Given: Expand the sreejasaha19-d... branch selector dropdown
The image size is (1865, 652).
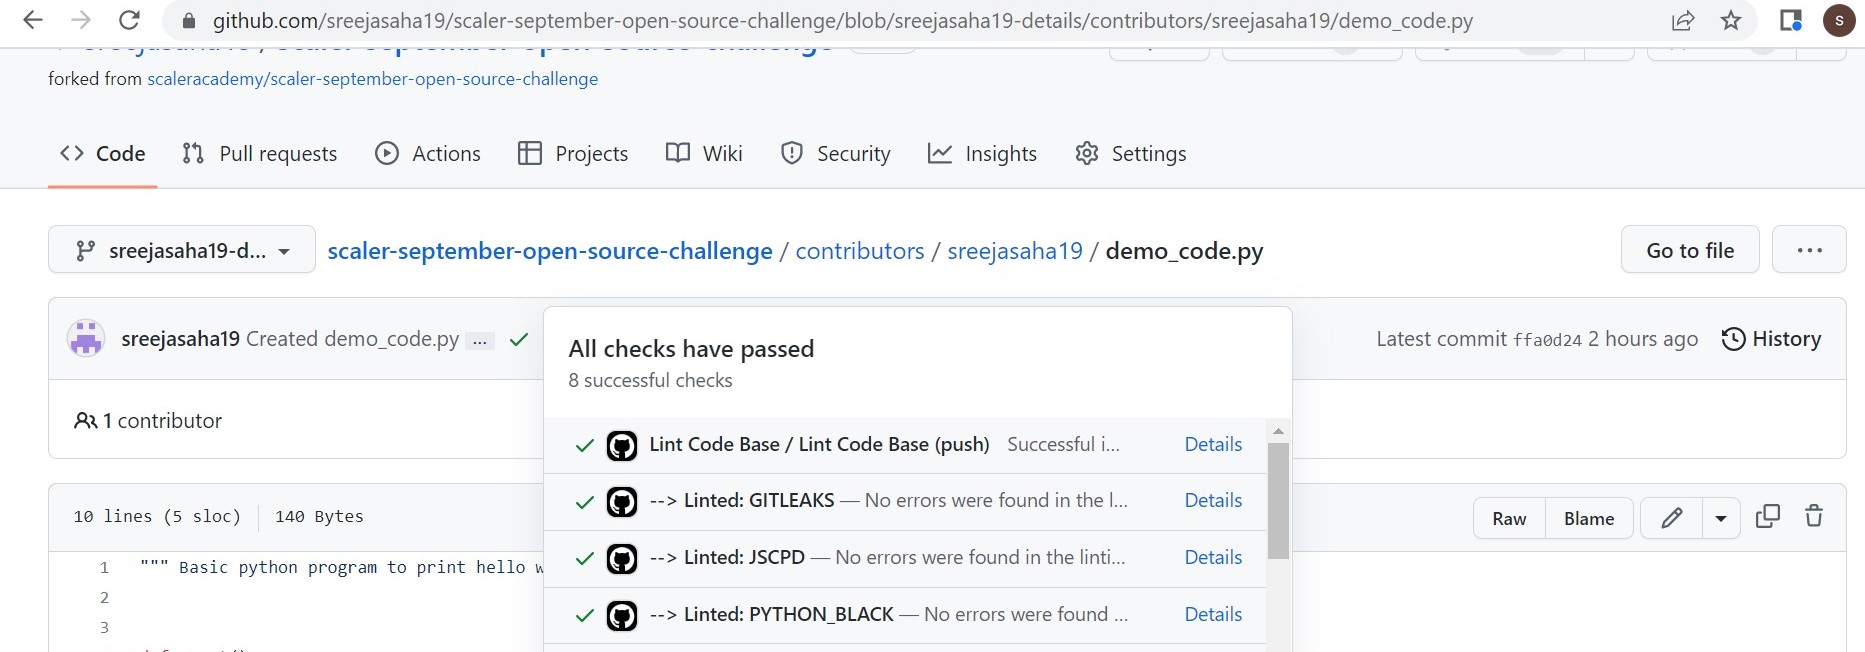Looking at the screenshot, I should click(x=182, y=250).
